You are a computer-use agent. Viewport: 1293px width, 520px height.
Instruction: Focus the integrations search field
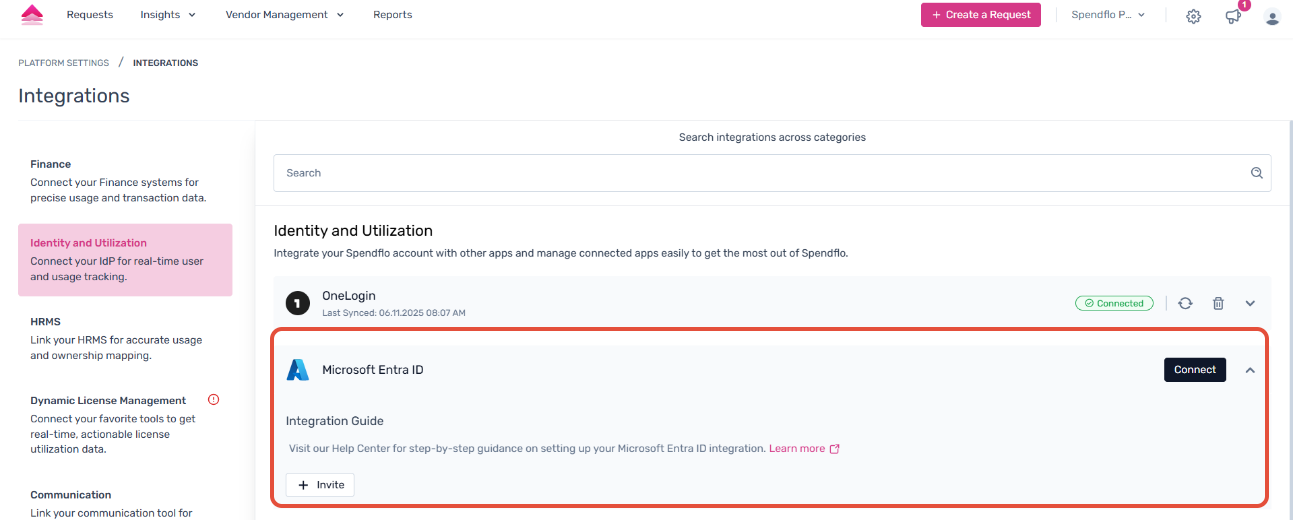point(760,173)
